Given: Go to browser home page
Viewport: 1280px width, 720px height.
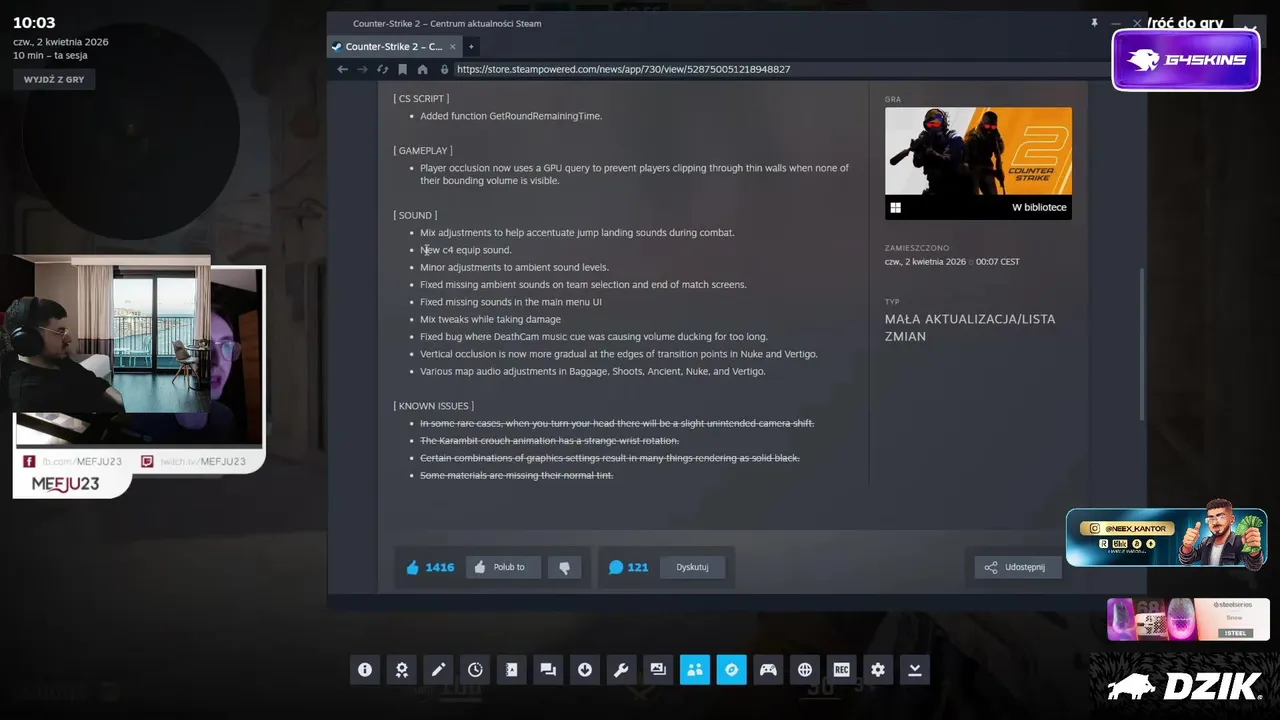Looking at the screenshot, I should (422, 69).
